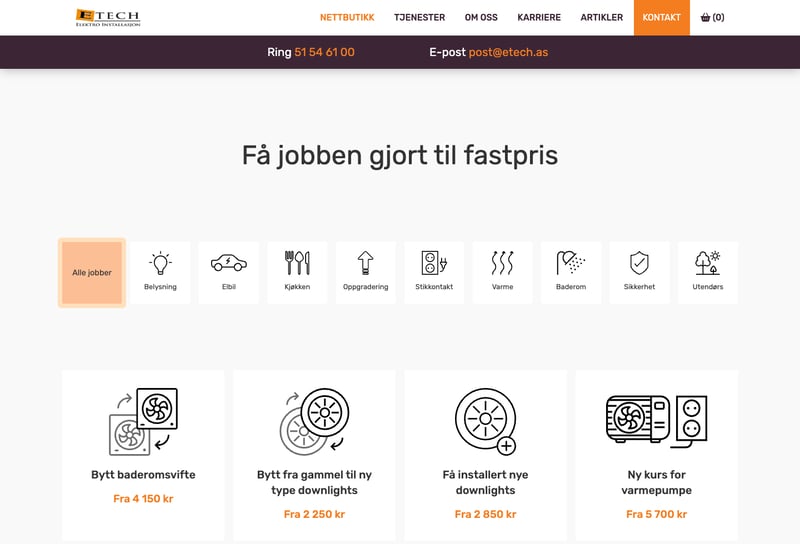This screenshot has width=800, height=544.
Task: Open the NETTBUTIKK menu item
Action: point(347,17)
